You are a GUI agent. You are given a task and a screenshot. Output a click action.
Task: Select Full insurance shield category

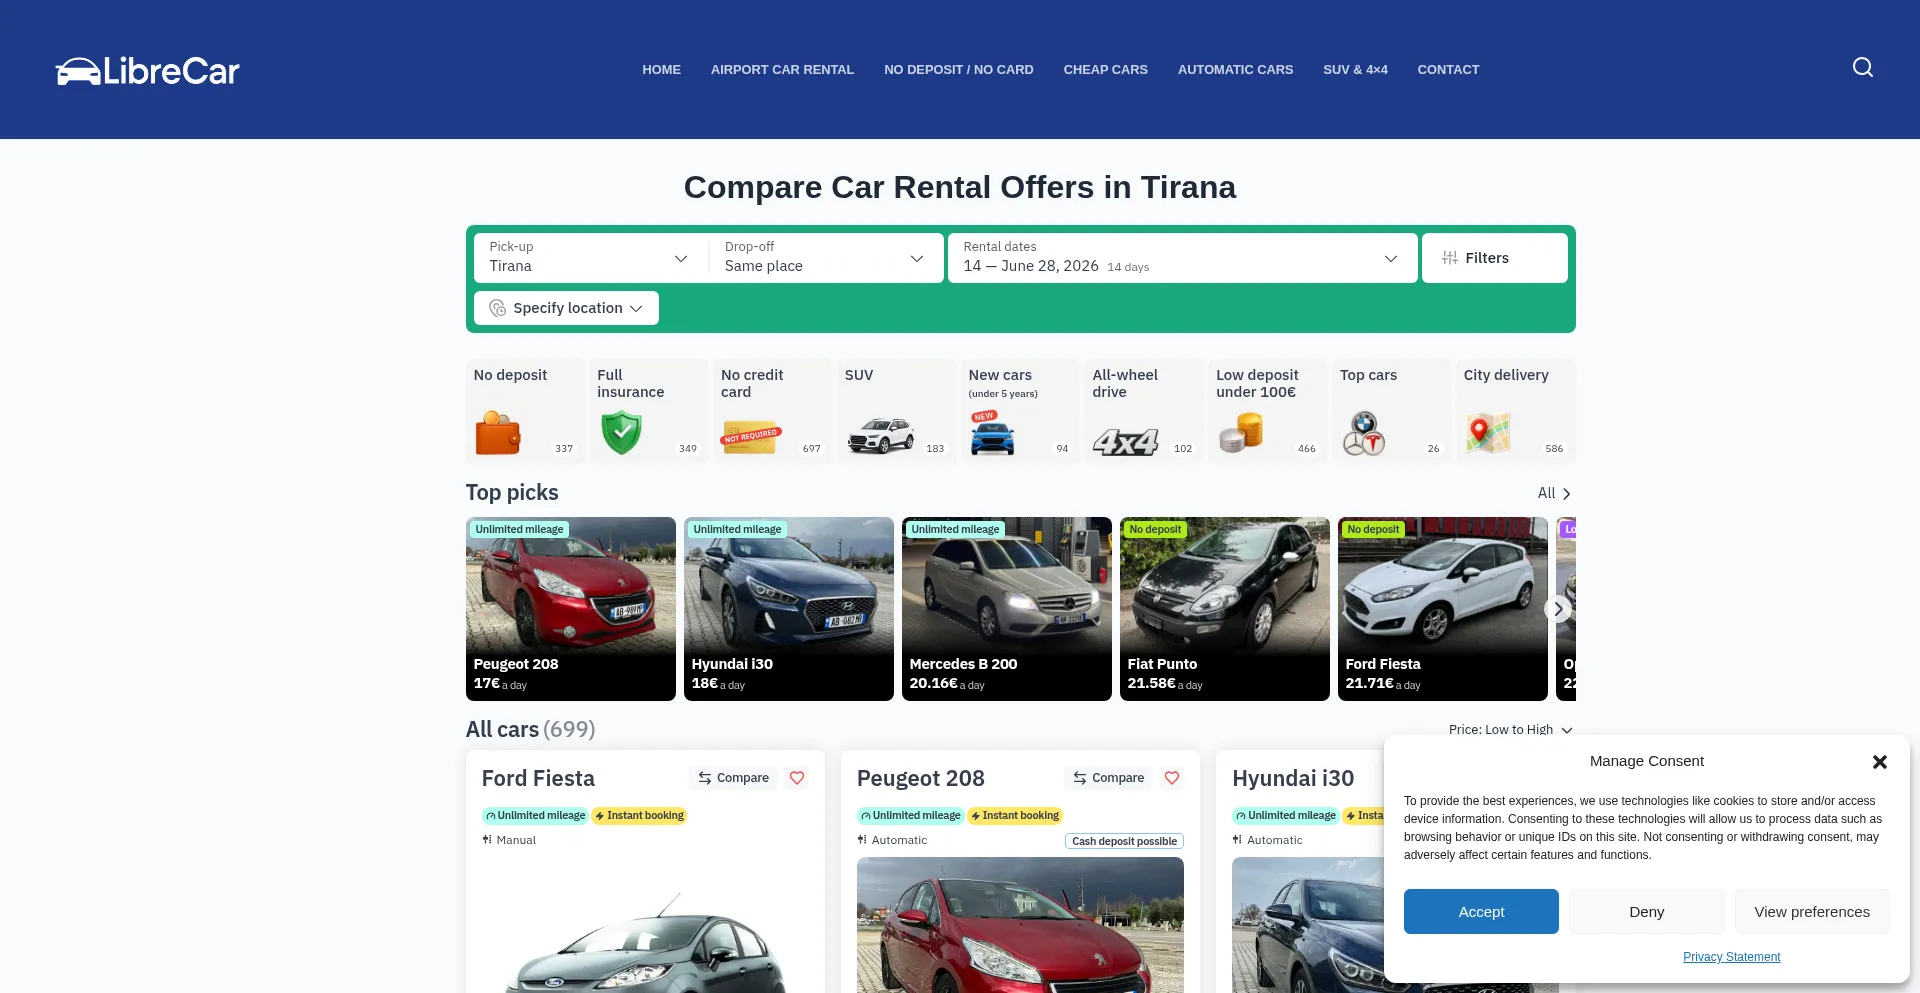(649, 411)
